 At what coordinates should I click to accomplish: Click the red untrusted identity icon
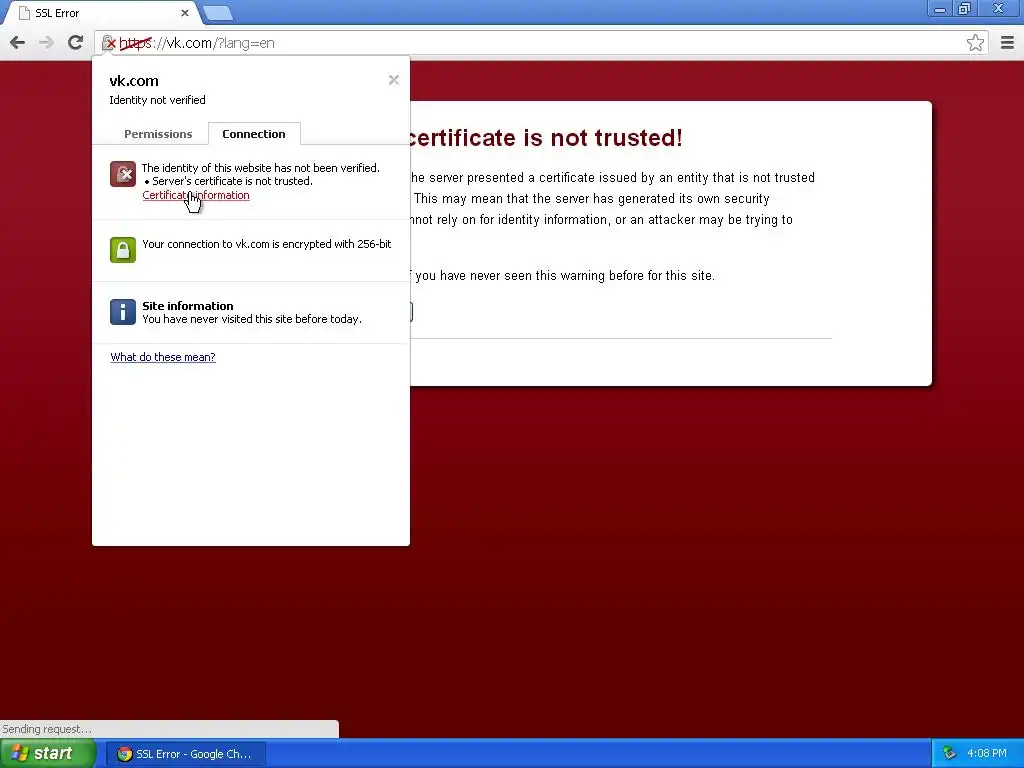coord(123,174)
